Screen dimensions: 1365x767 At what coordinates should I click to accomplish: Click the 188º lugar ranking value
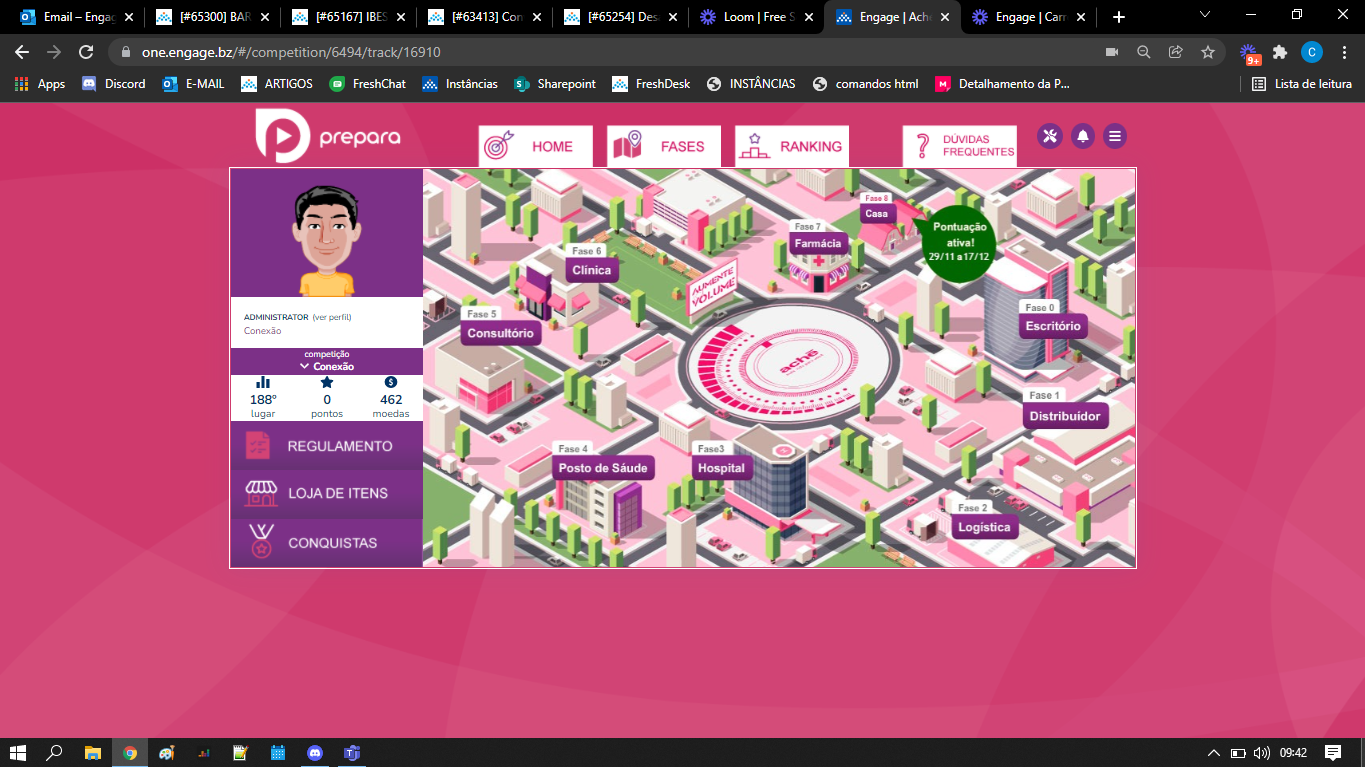pyautogui.click(x=263, y=400)
